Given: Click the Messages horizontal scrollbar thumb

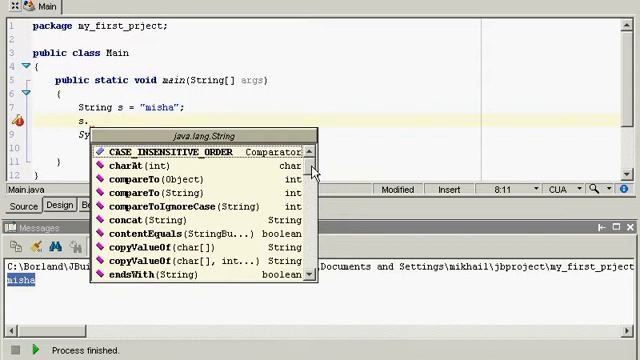Looking at the screenshot, I should click(x=52, y=330).
